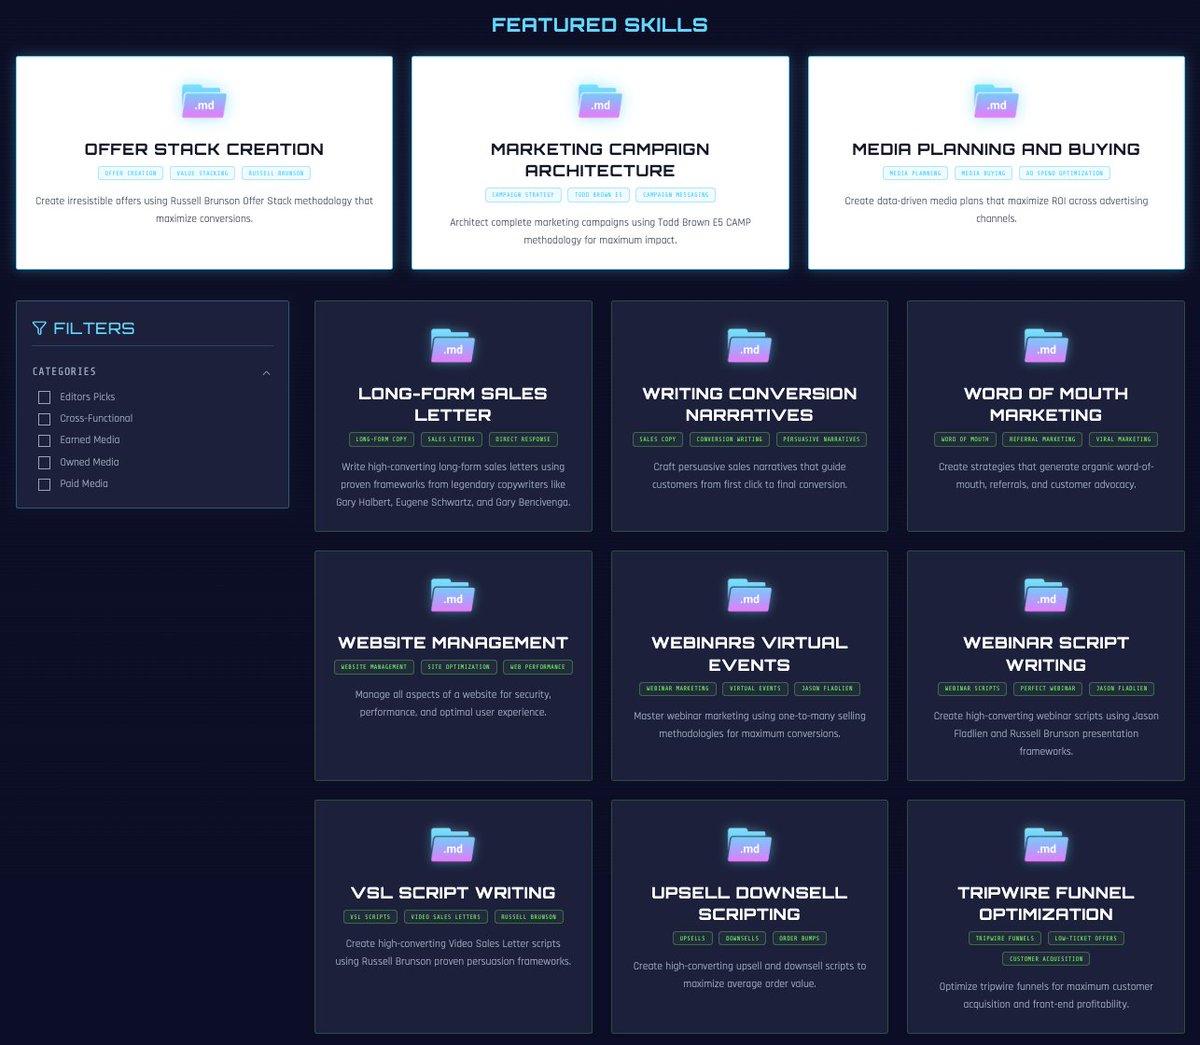
Task: Click the .md folder icon on Marketing Campaign Architecture
Action: pyautogui.click(x=600, y=101)
